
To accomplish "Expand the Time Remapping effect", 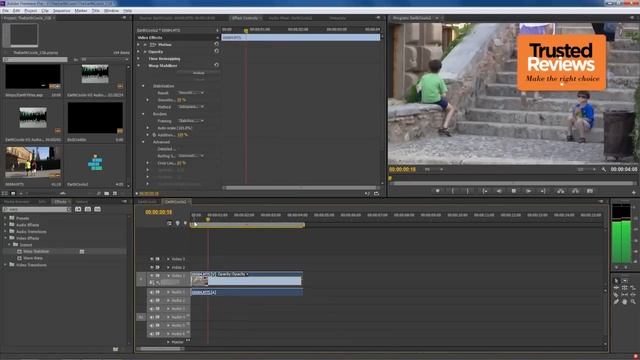I will [139, 59].
